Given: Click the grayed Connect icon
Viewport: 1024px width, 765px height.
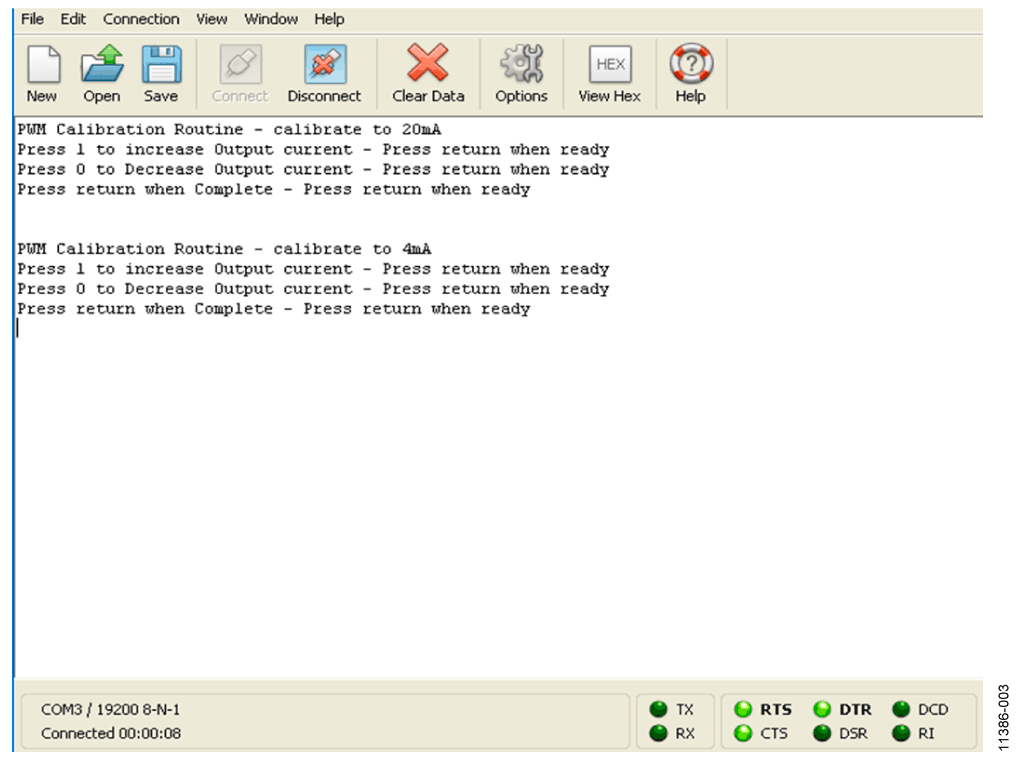Looking at the screenshot, I should 241,64.
